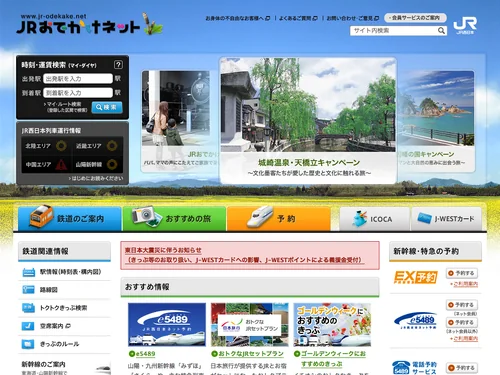Open the e5489 banner thumbnail
Viewport: 500px width, 375px height.
point(167,325)
